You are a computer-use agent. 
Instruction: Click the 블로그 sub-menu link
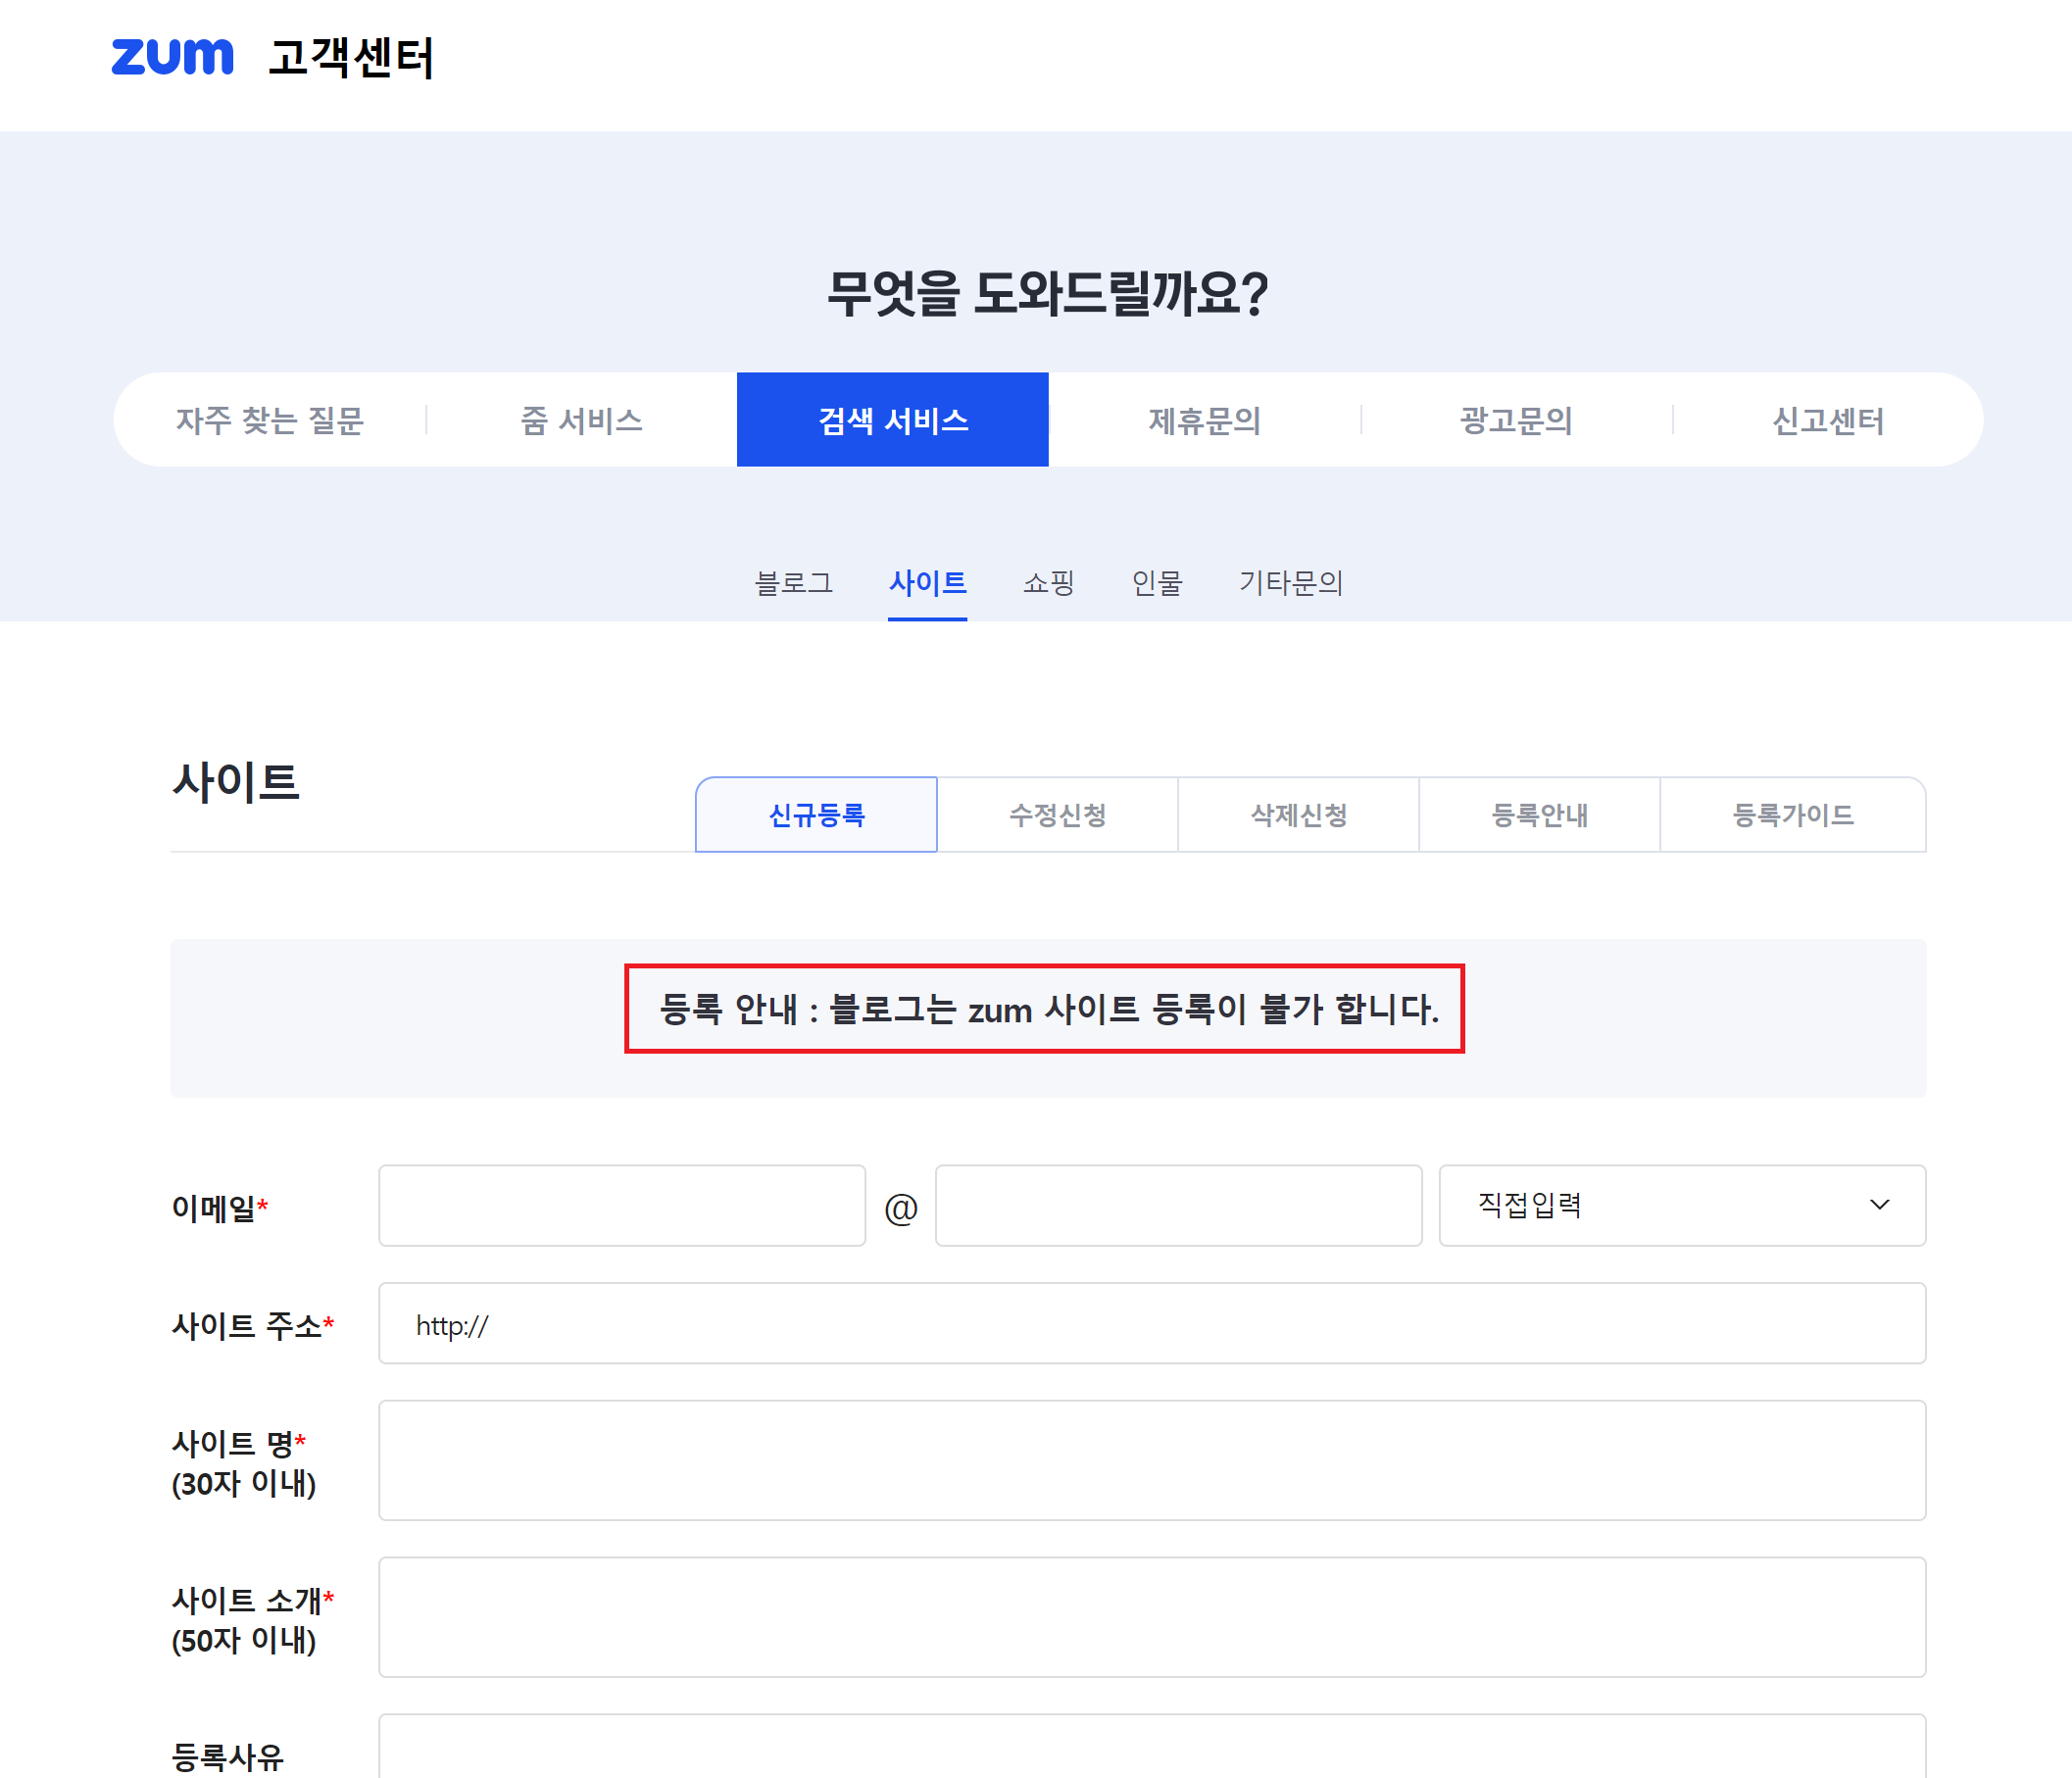click(x=793, y=582)
